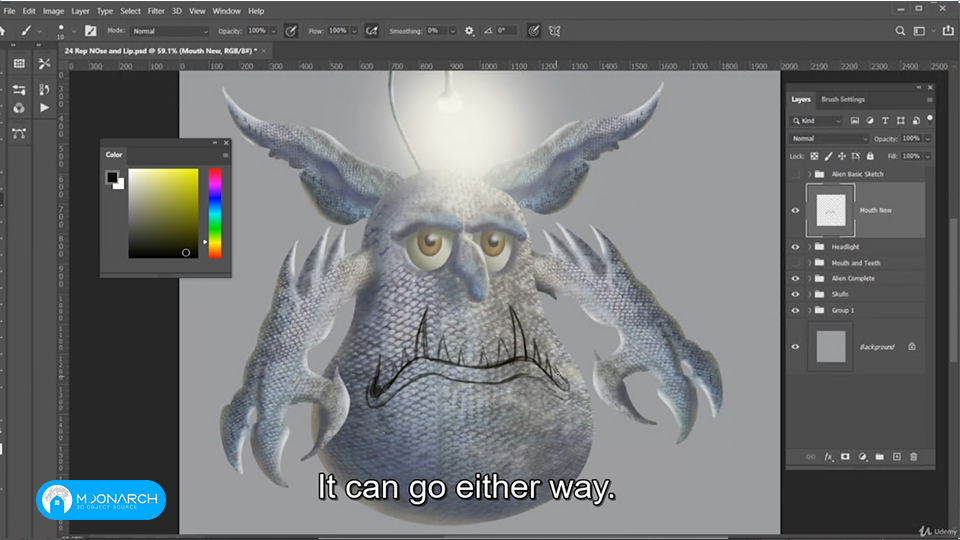Viewport: 960px width, 540px height.
Task: Click the search magnifier icon
Action: [900, 31]
